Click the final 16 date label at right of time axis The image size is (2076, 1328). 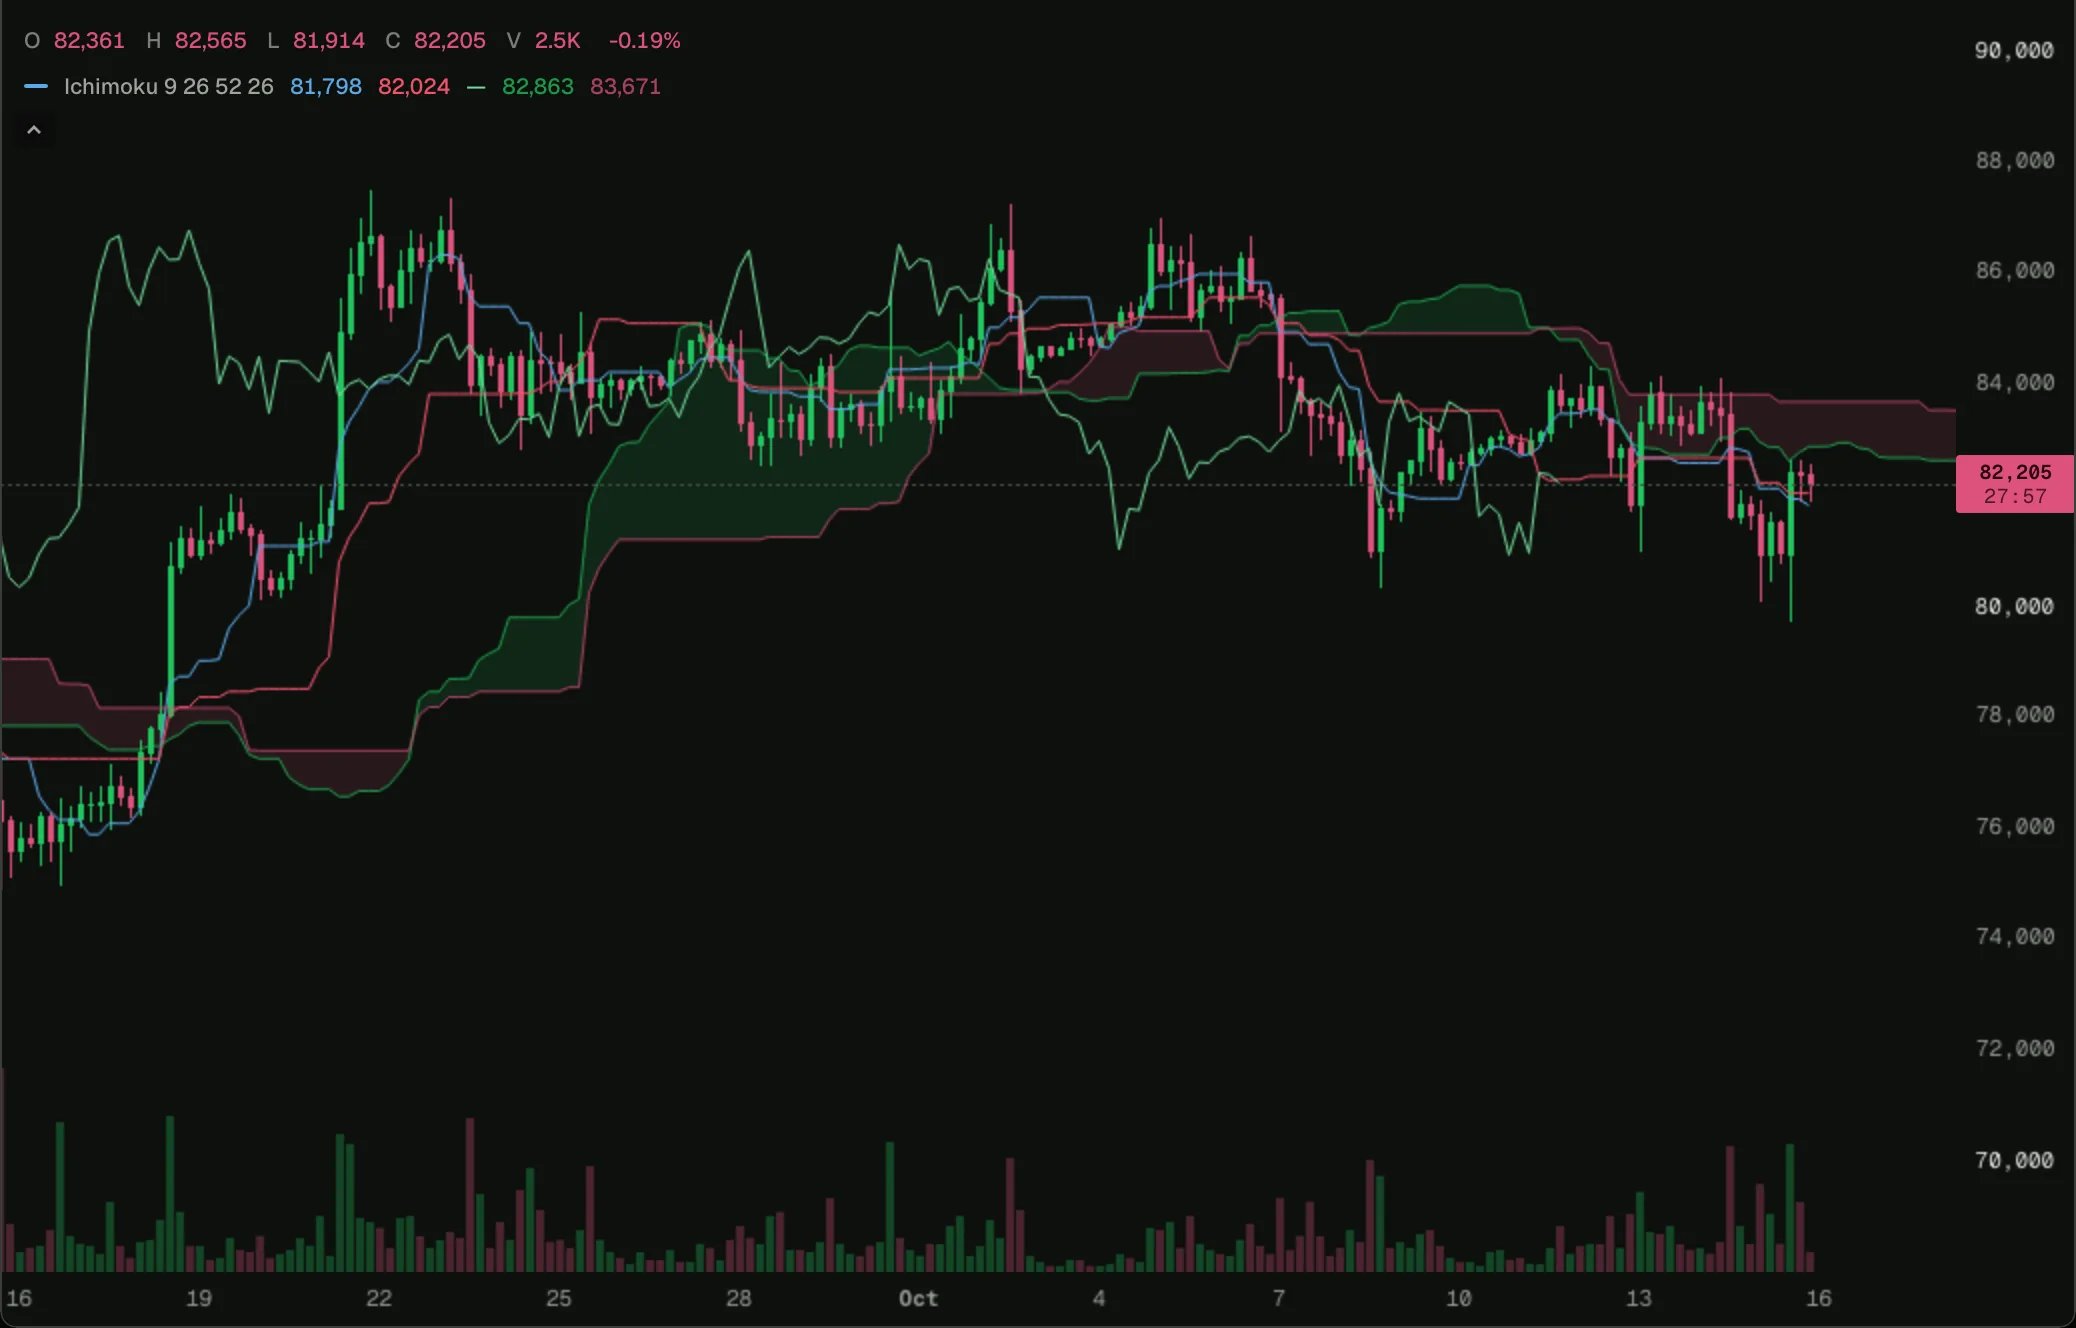click(x=1819, y=1298)
